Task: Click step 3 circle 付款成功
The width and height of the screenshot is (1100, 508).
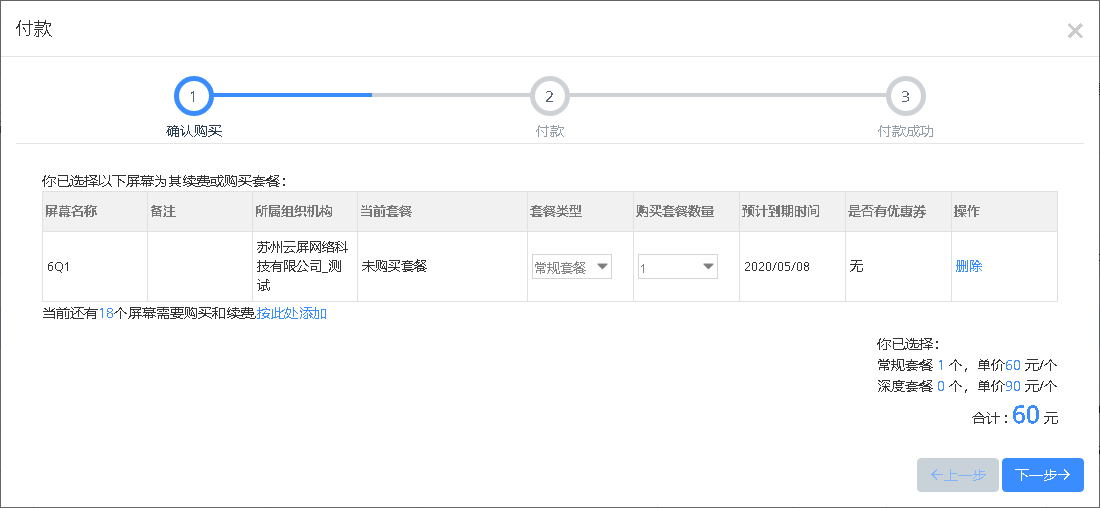Action: coord(906,96)
